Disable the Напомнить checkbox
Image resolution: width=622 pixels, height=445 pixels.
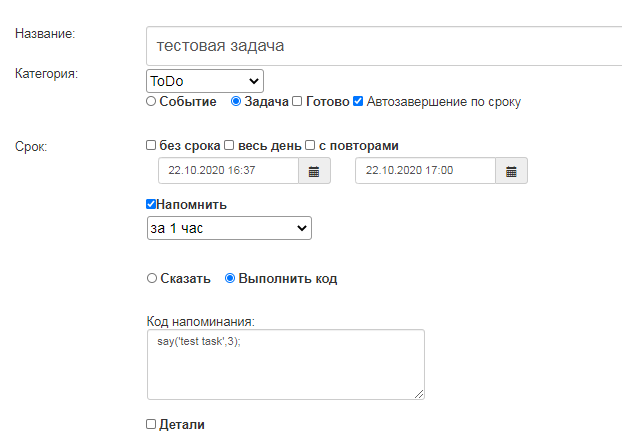152,204
